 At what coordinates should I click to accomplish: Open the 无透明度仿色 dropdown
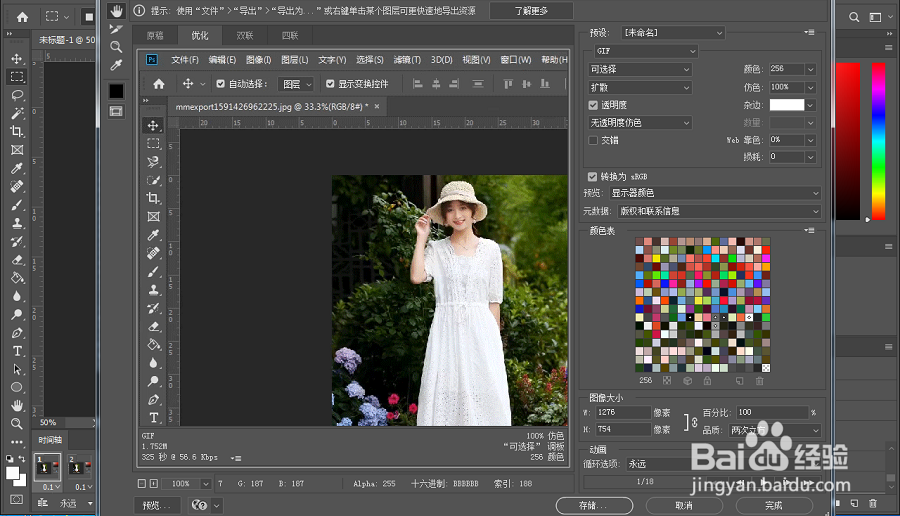(x=640, y=123)
